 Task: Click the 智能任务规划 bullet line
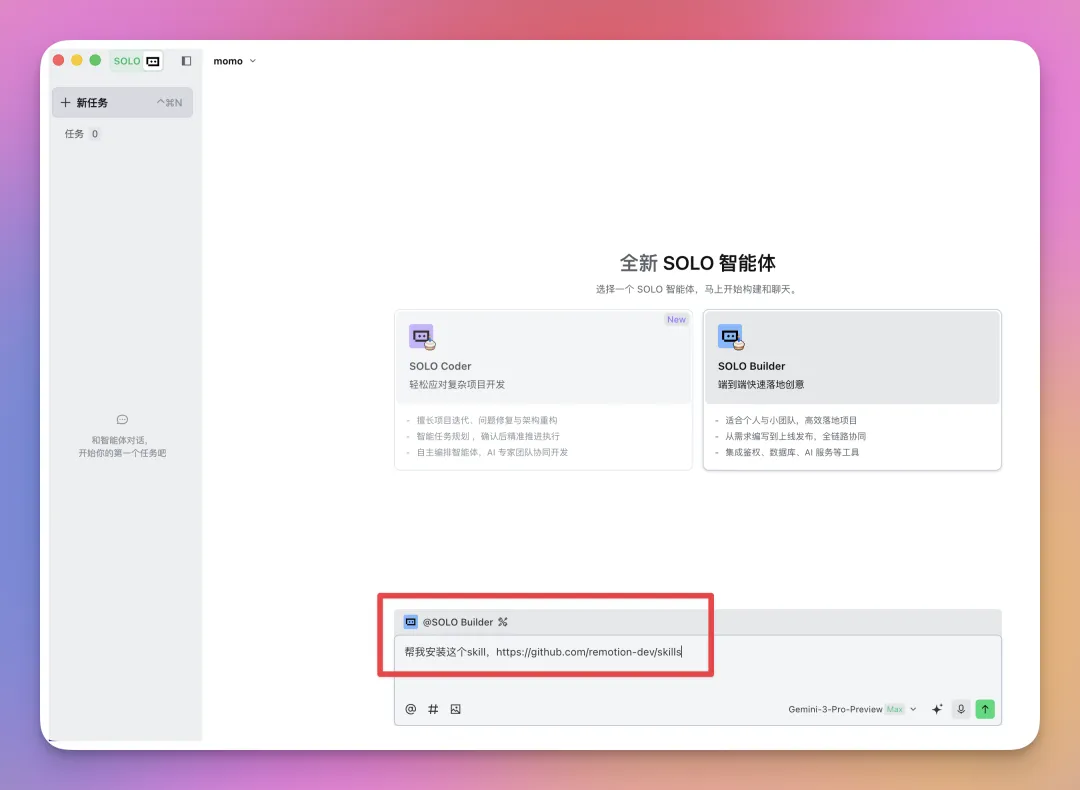pos(488,436)
